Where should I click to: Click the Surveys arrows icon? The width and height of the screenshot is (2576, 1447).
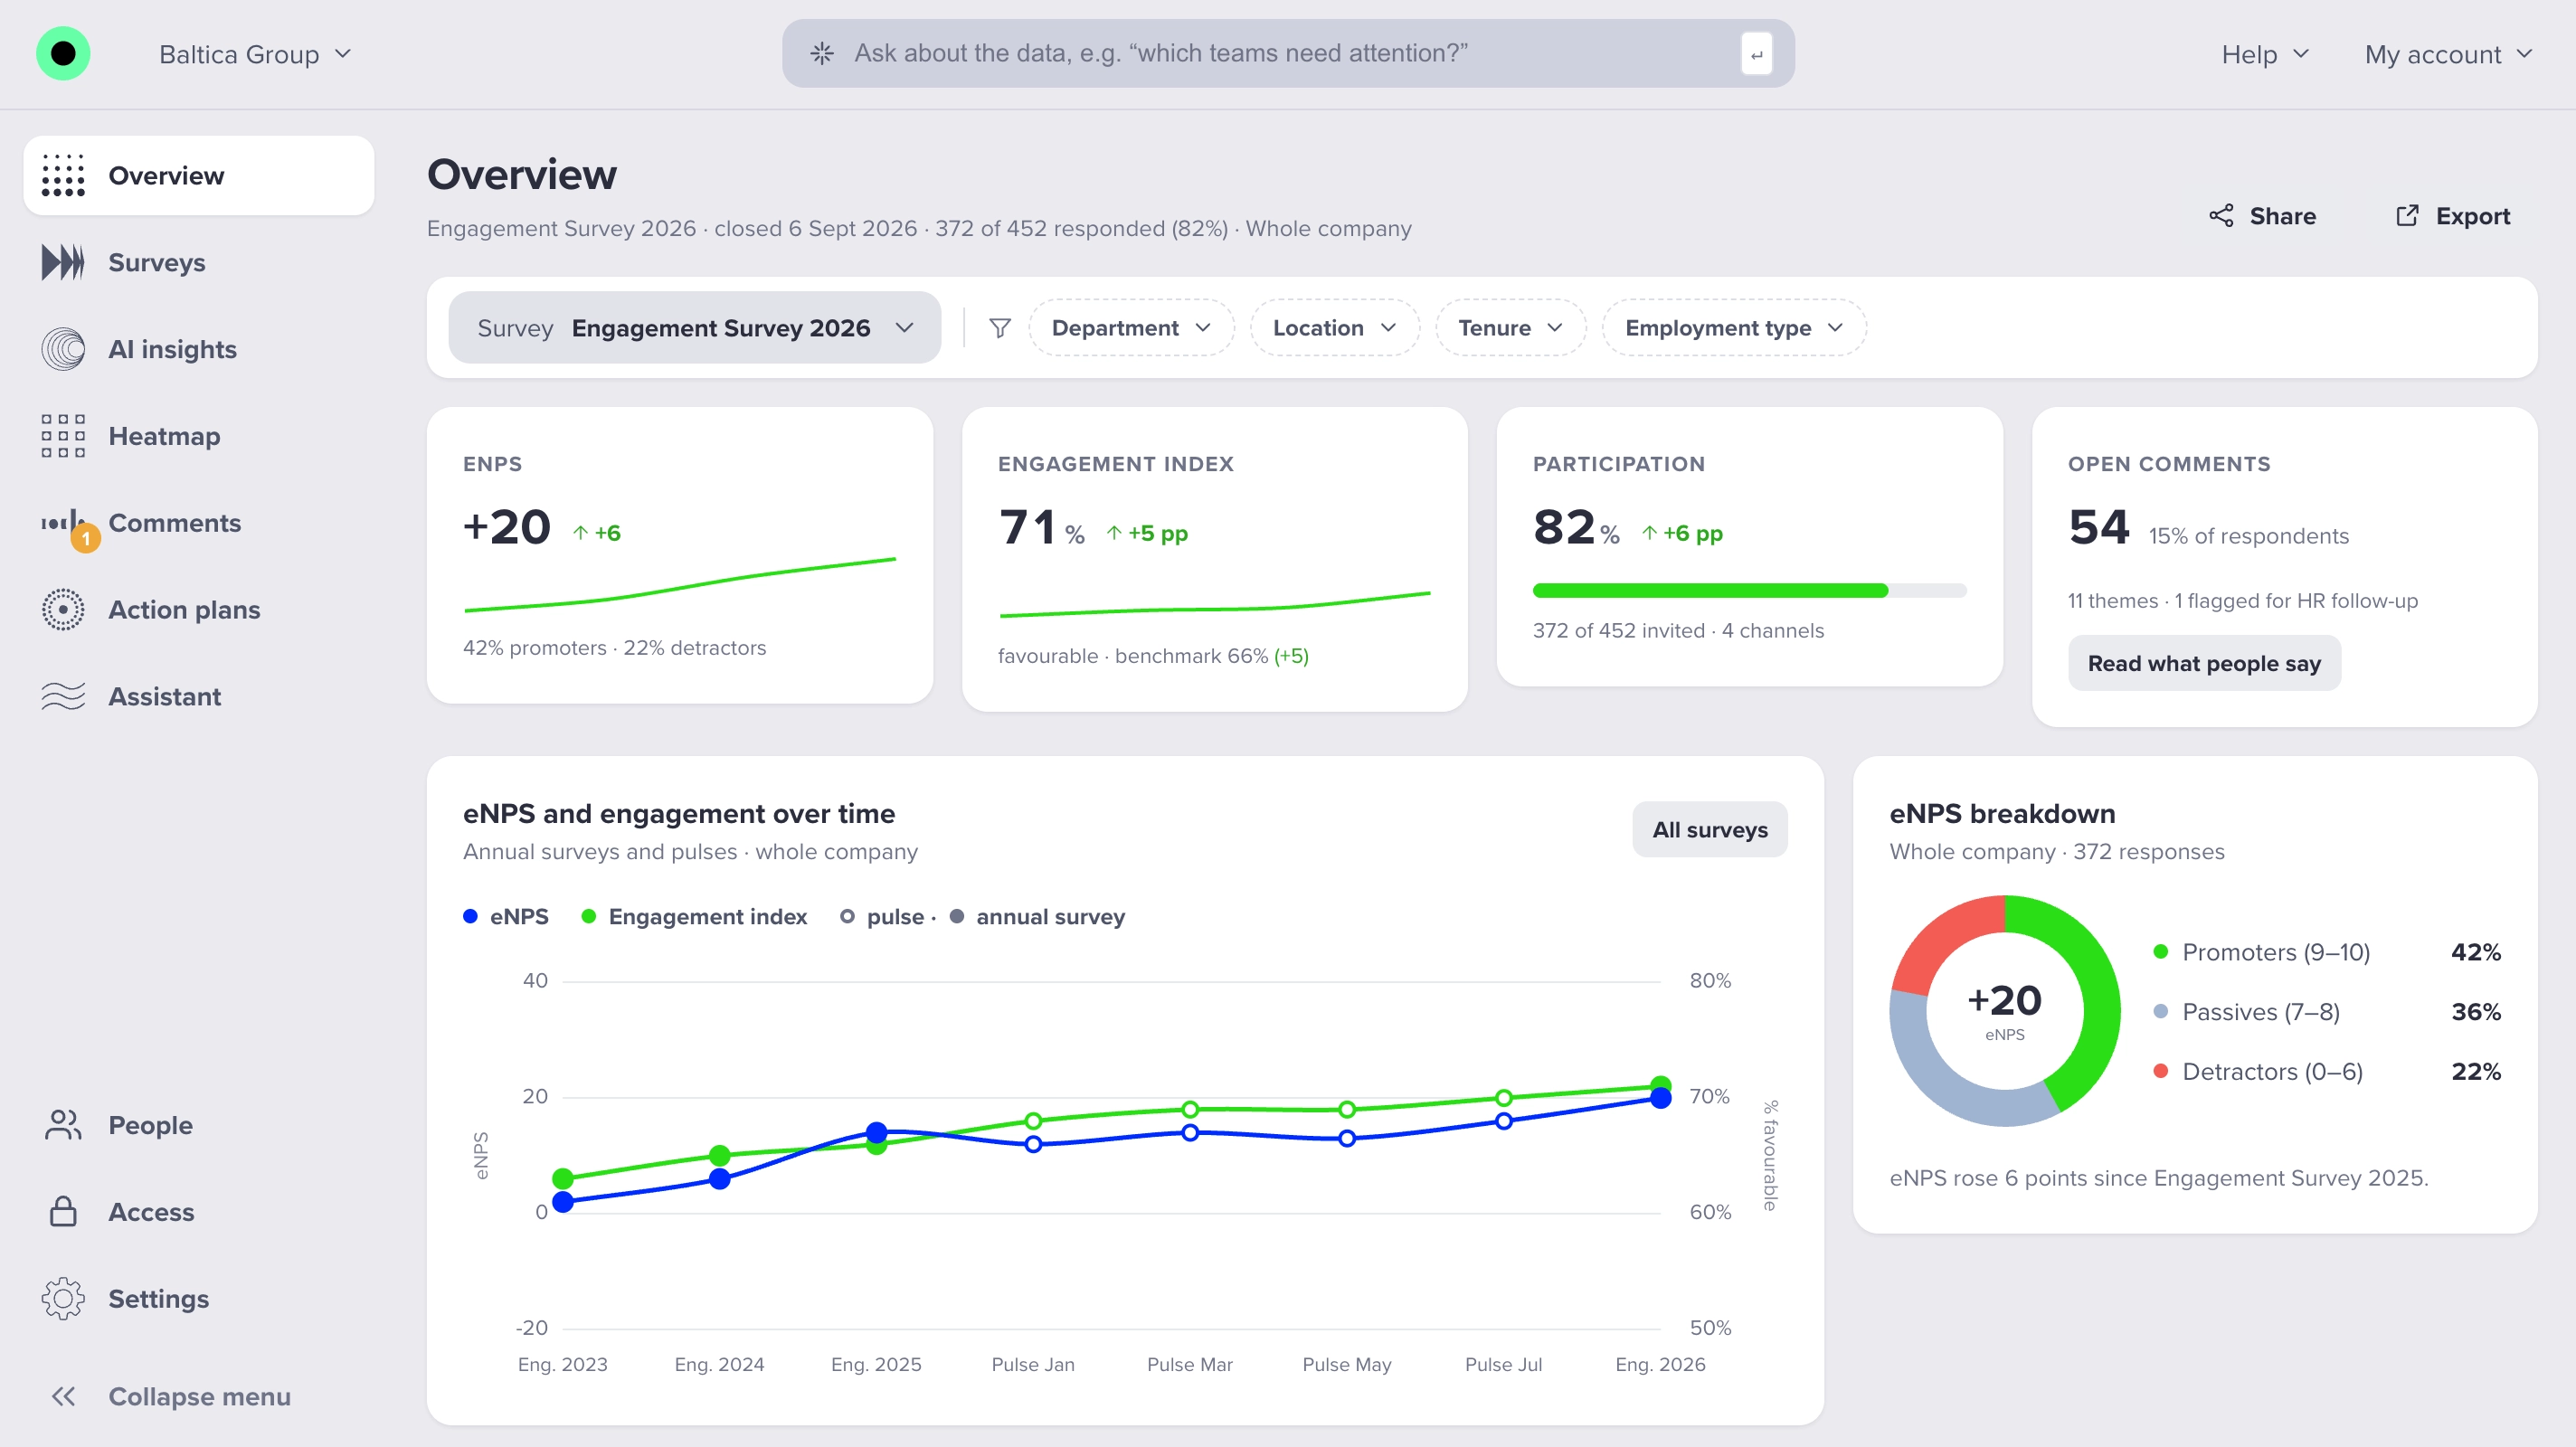(63, 262)
